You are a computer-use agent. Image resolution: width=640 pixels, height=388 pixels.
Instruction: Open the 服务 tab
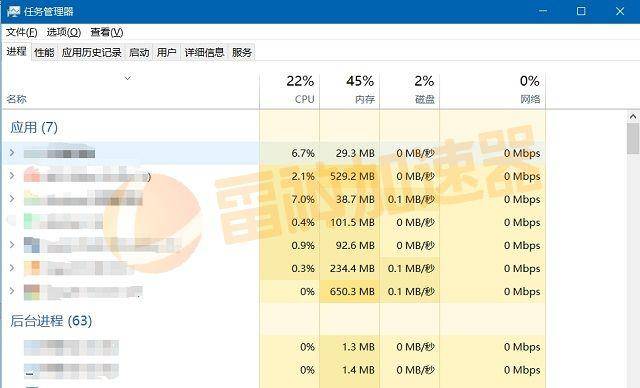pos(242,52)
